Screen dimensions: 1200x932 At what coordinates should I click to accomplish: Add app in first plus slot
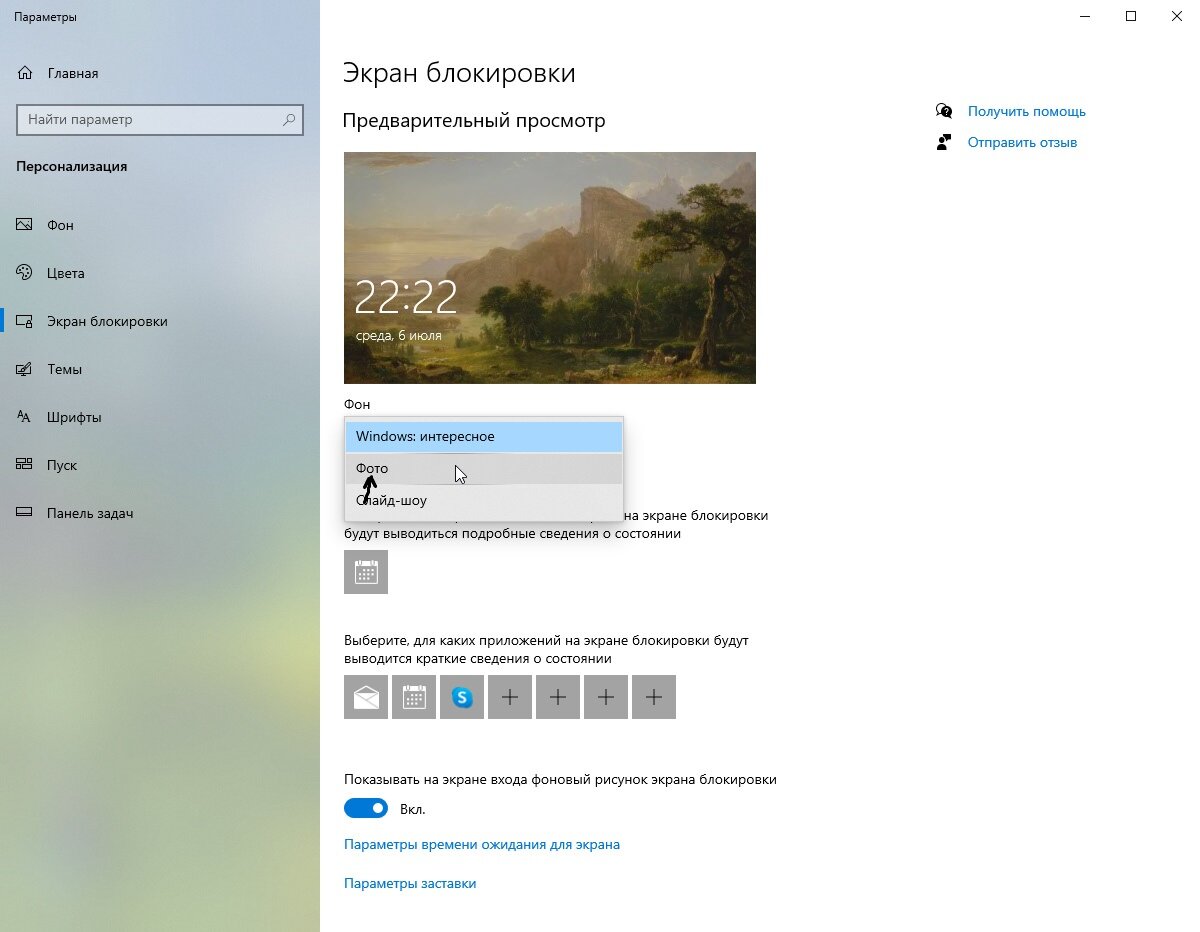(x=510, y=697)
